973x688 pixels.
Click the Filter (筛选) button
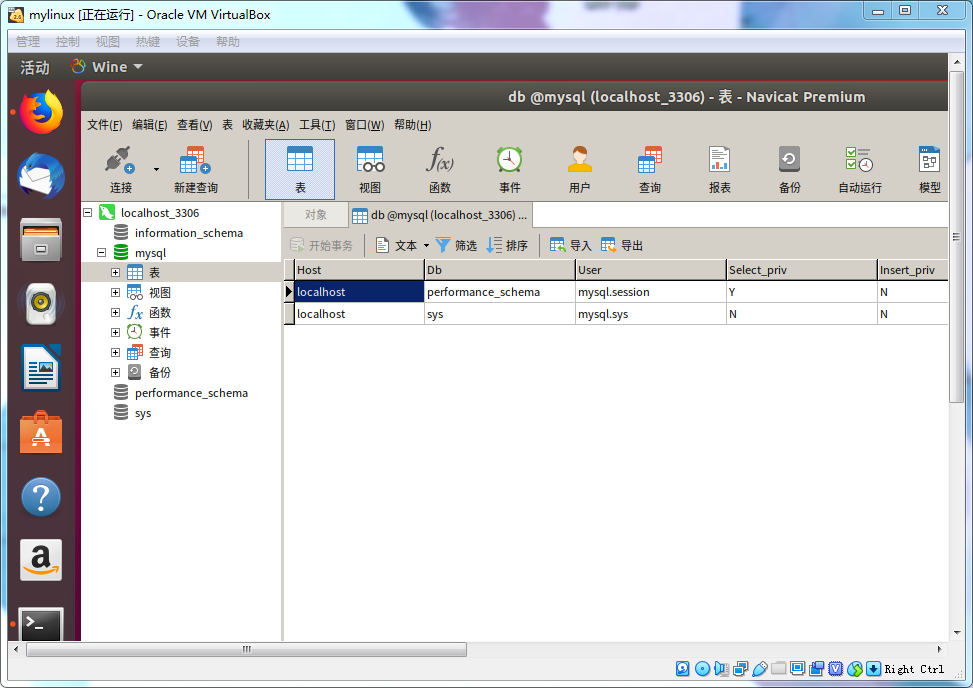pos(456,246)
